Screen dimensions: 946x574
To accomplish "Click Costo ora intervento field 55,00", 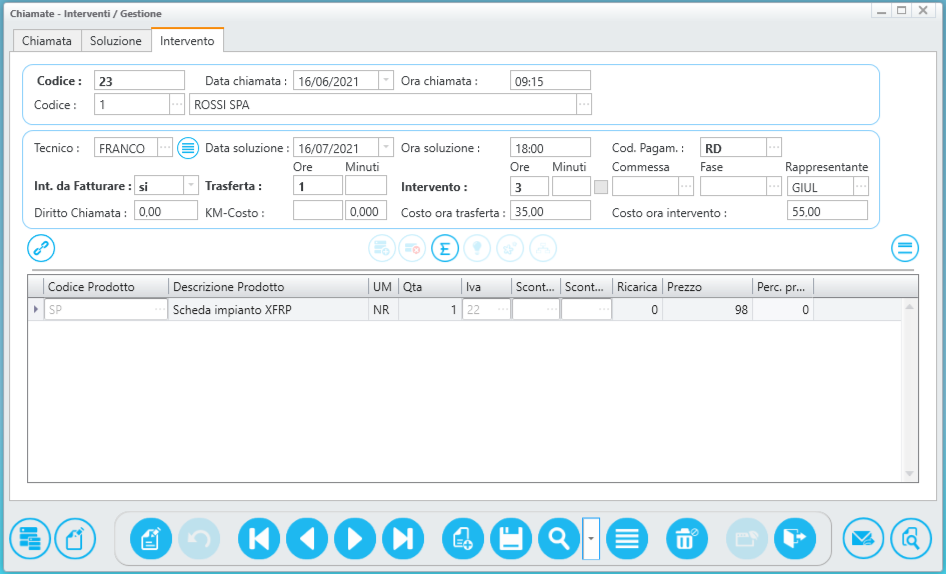I will [827, 211].
